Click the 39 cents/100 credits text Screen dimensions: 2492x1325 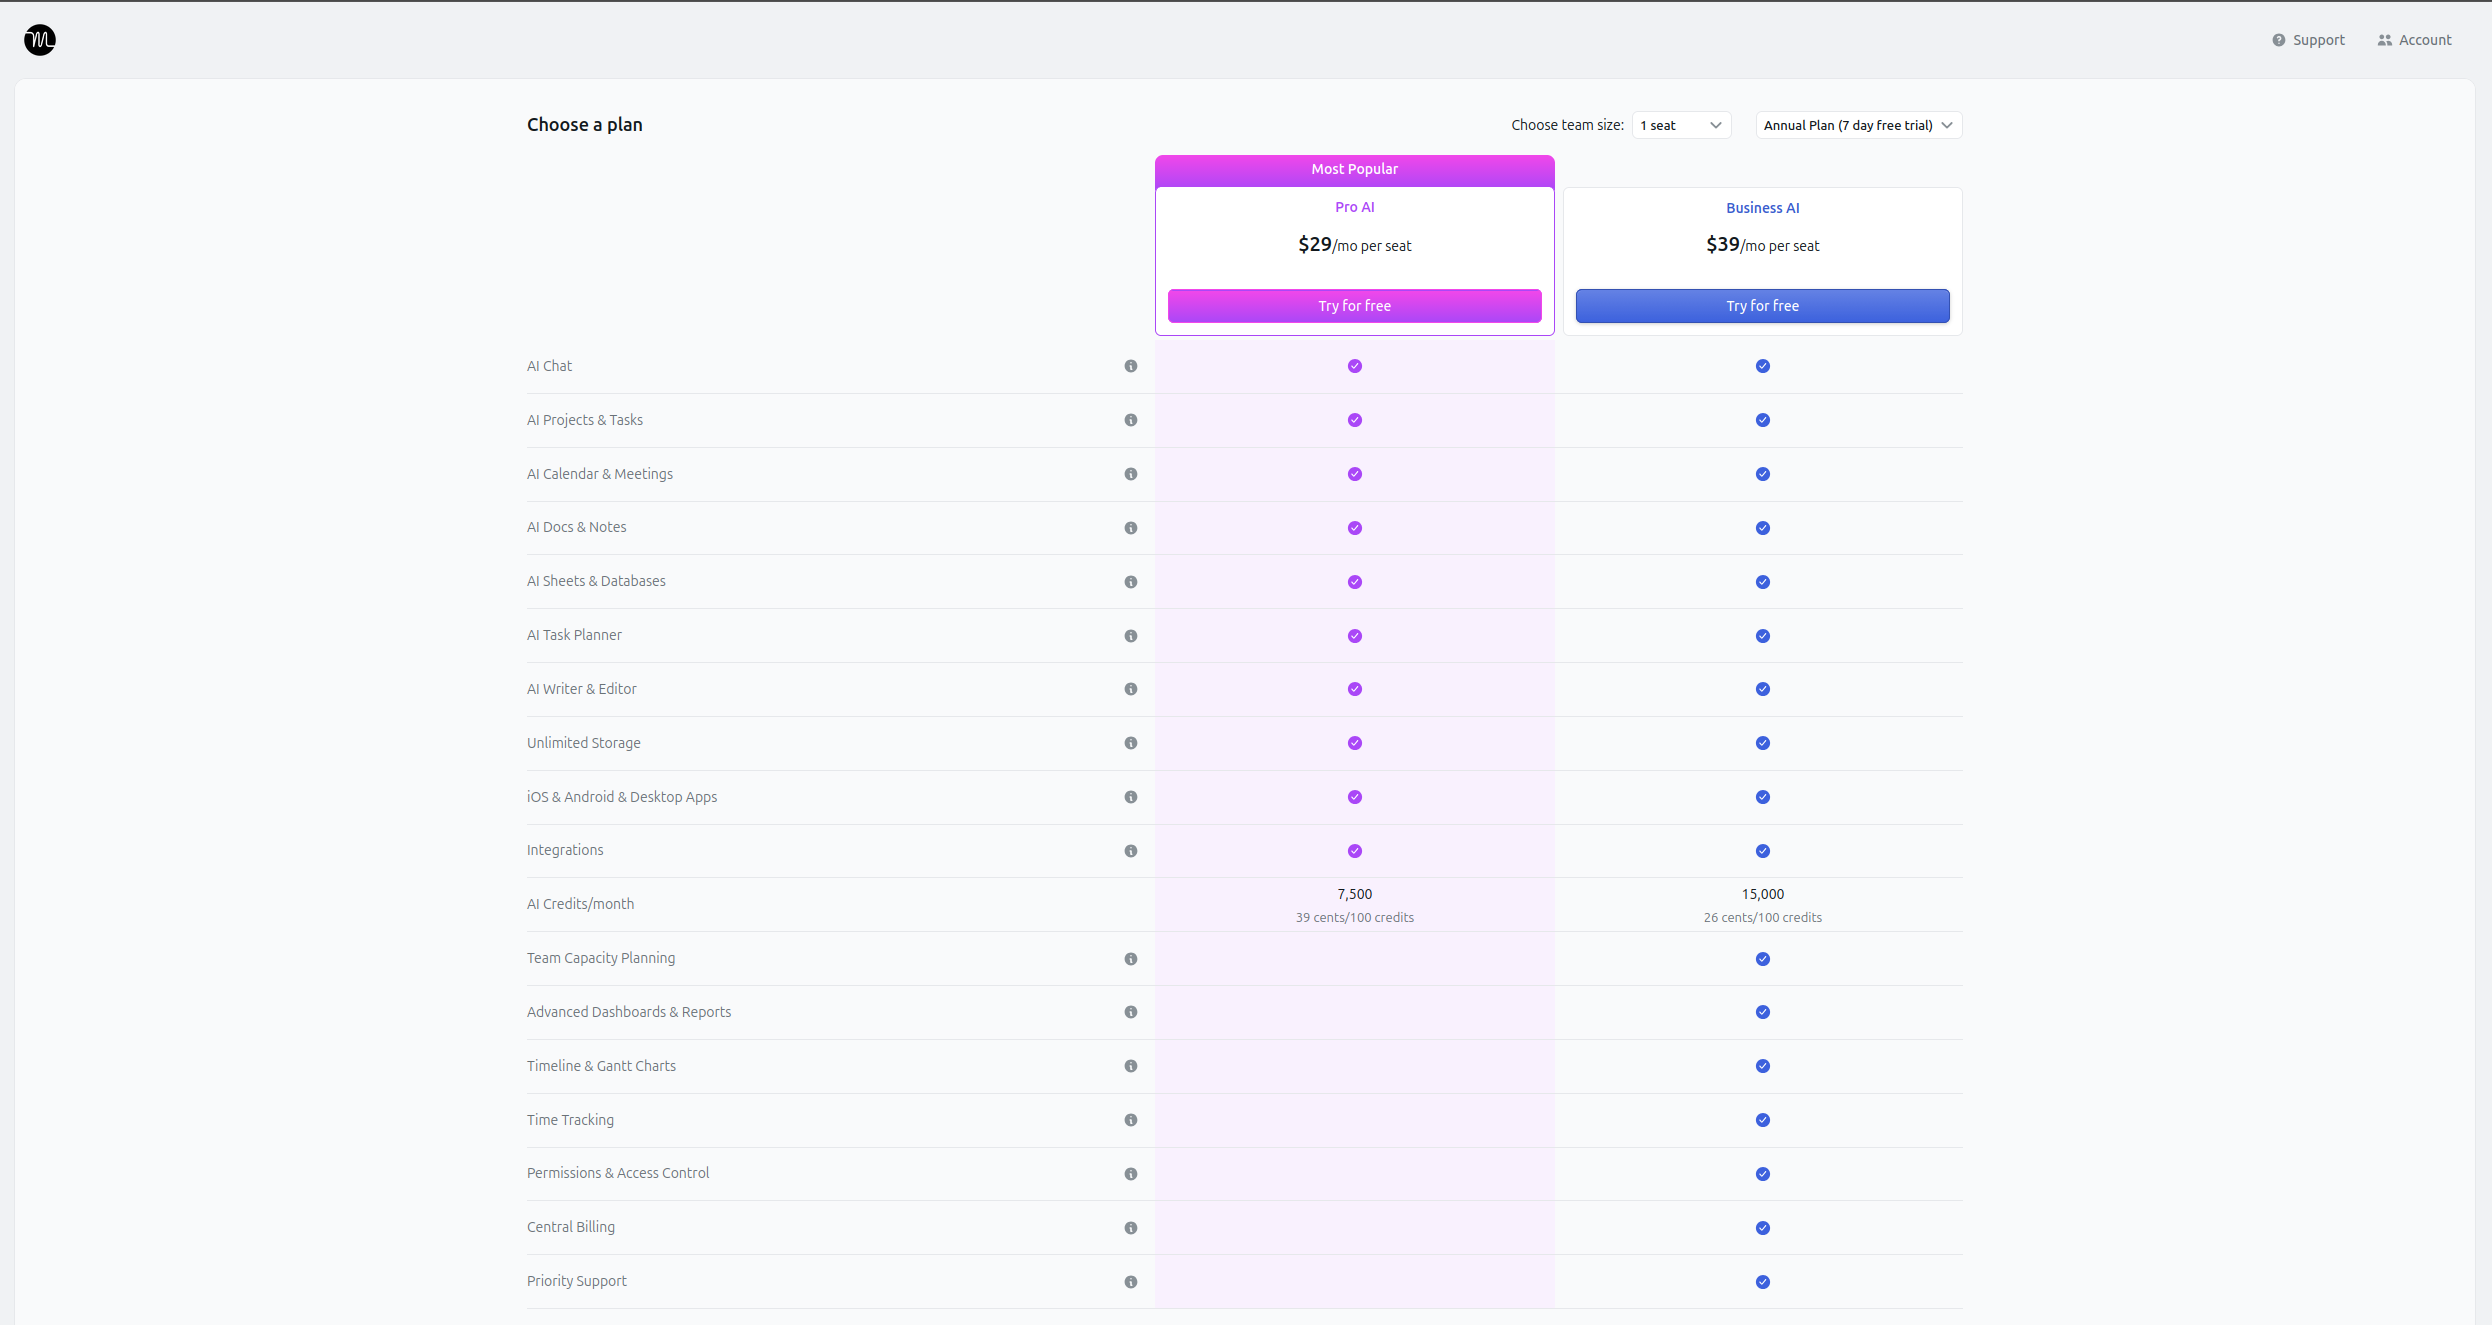coord(1354,918)
